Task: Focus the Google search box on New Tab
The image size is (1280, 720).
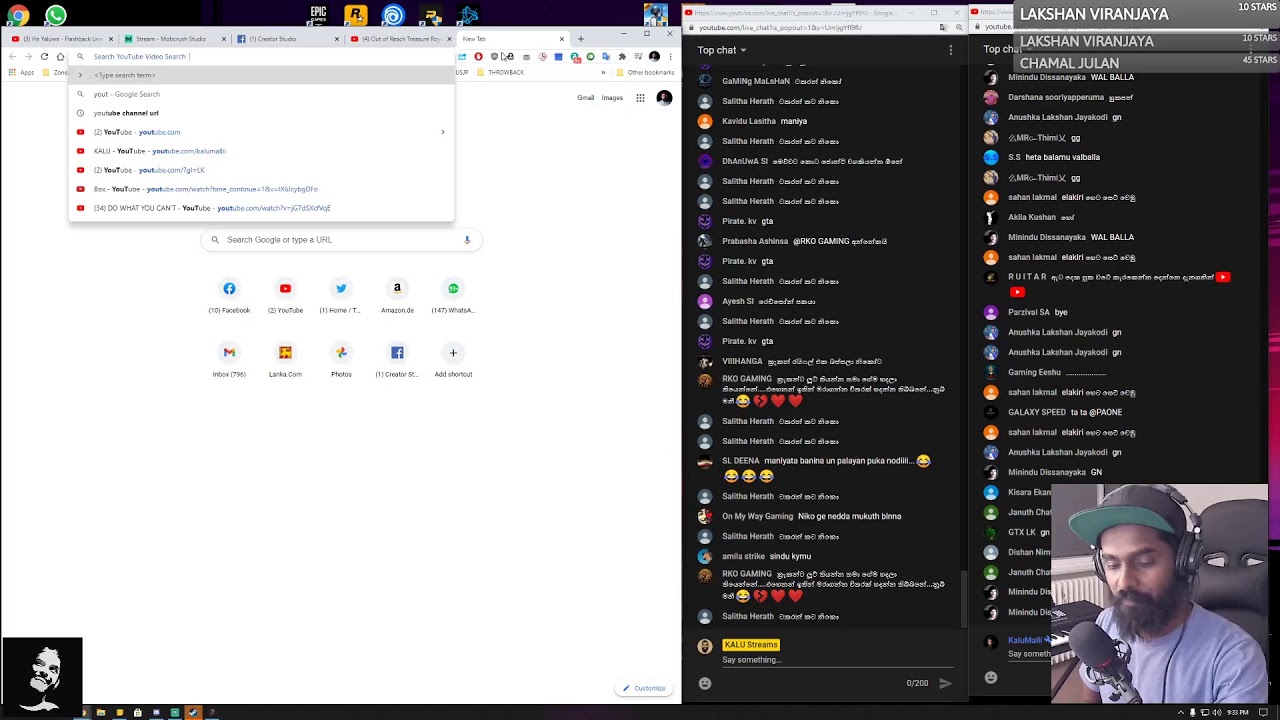Action: pyautogui.click(x=341, y=240)
